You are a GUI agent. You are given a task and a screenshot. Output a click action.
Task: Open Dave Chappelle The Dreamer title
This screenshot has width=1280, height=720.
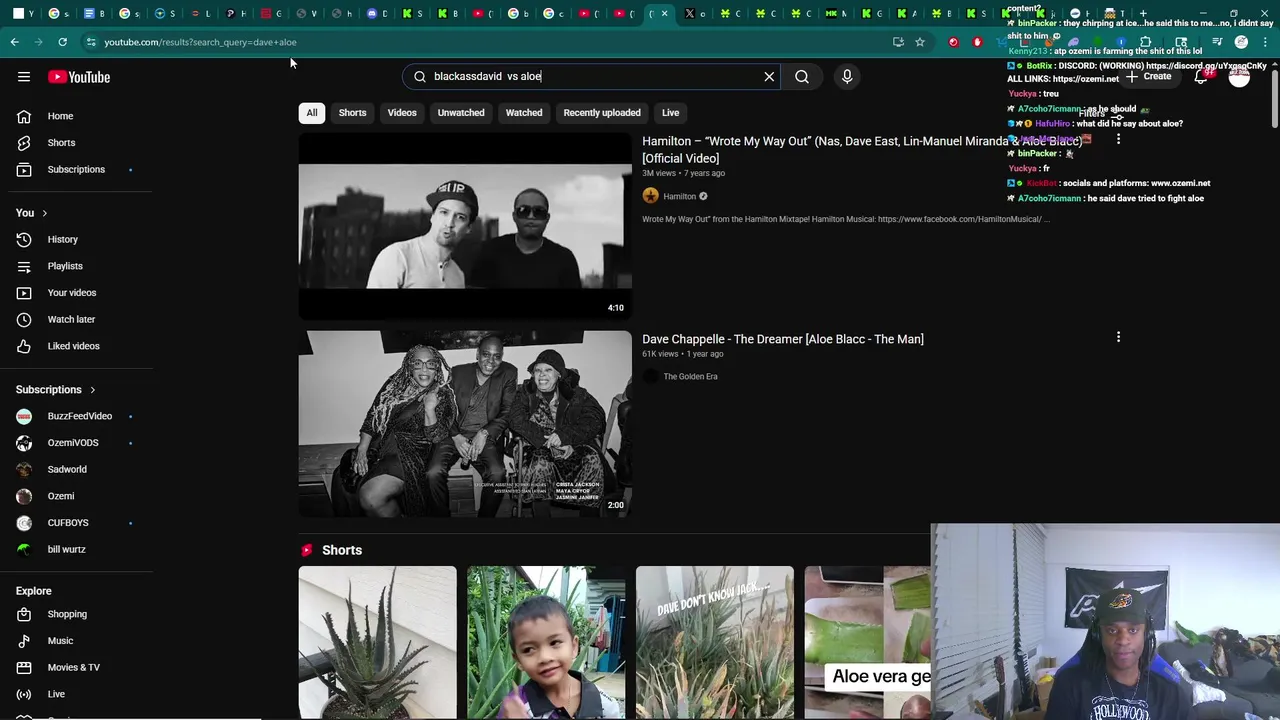click(783, 339)
